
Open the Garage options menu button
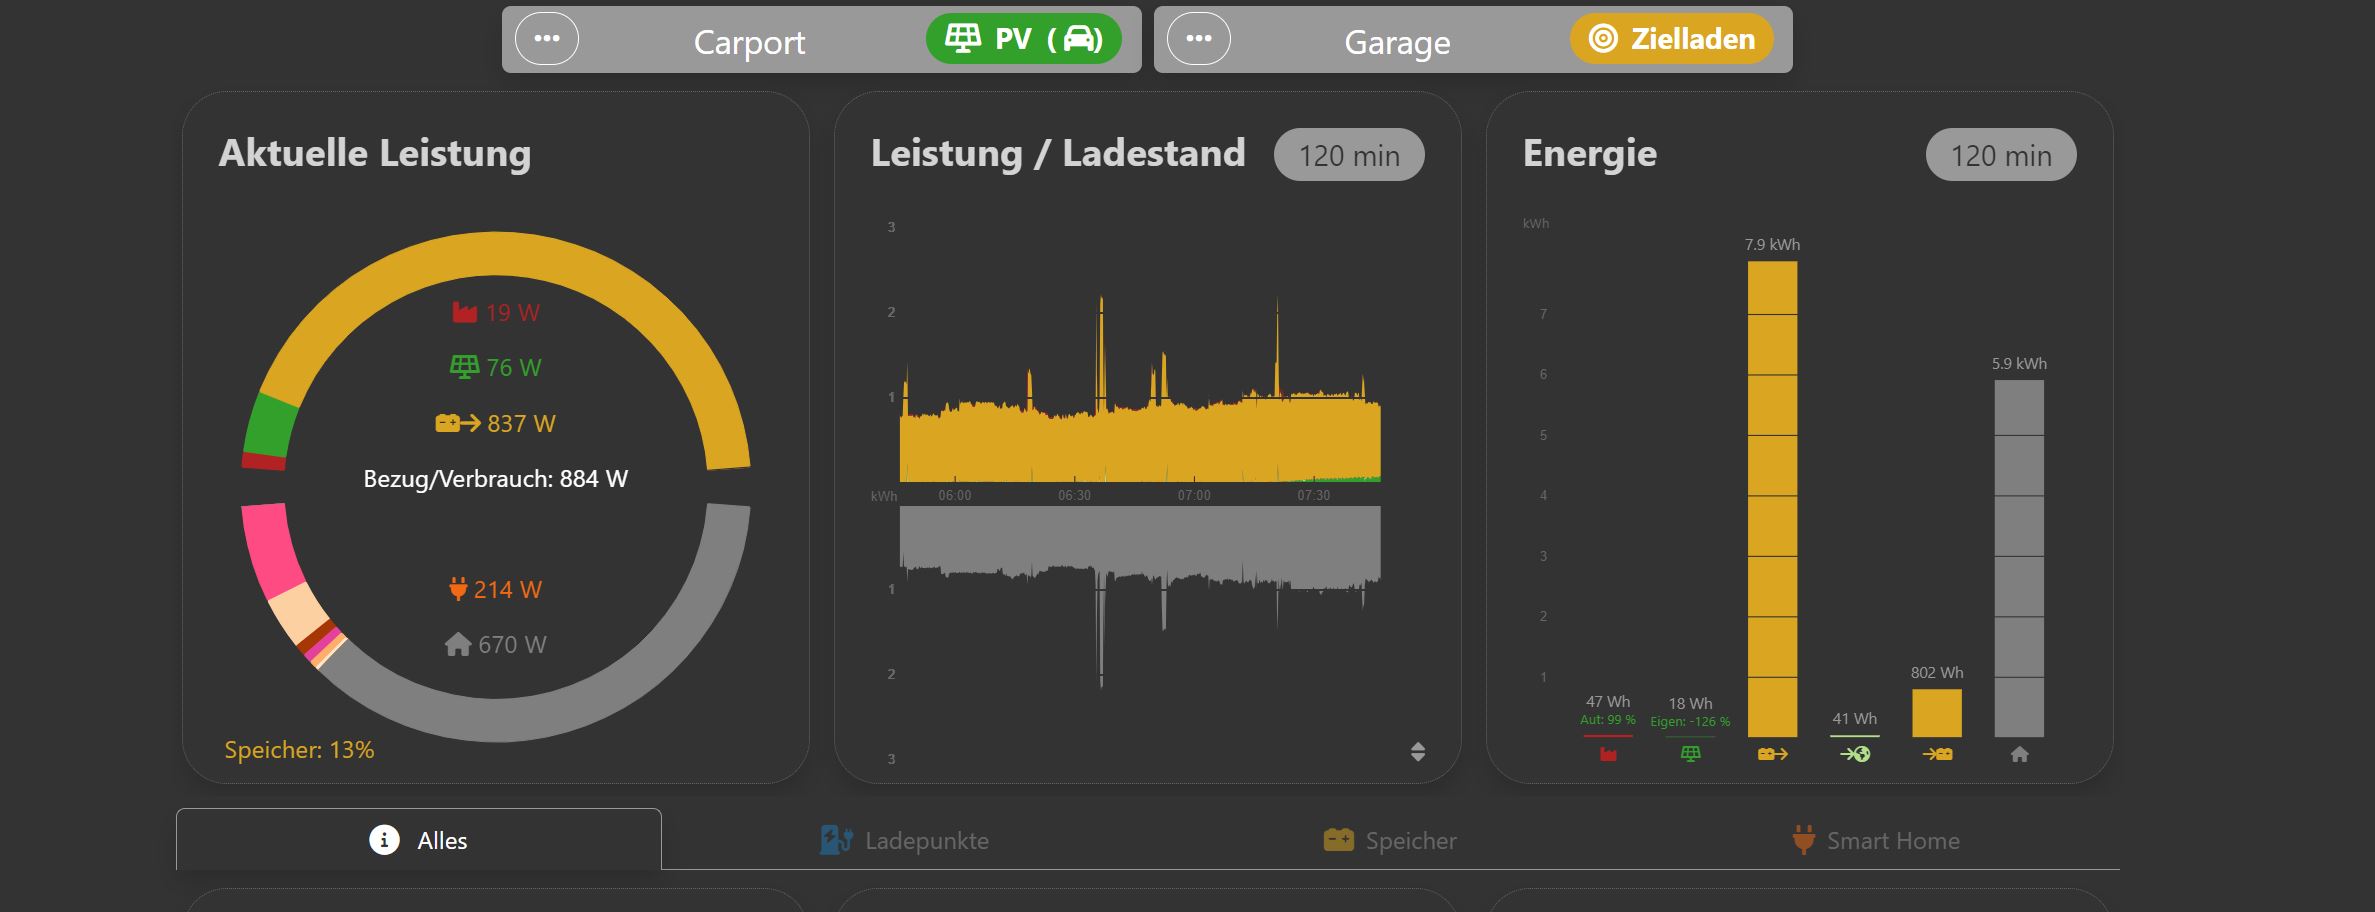(x=1199, y=39)
